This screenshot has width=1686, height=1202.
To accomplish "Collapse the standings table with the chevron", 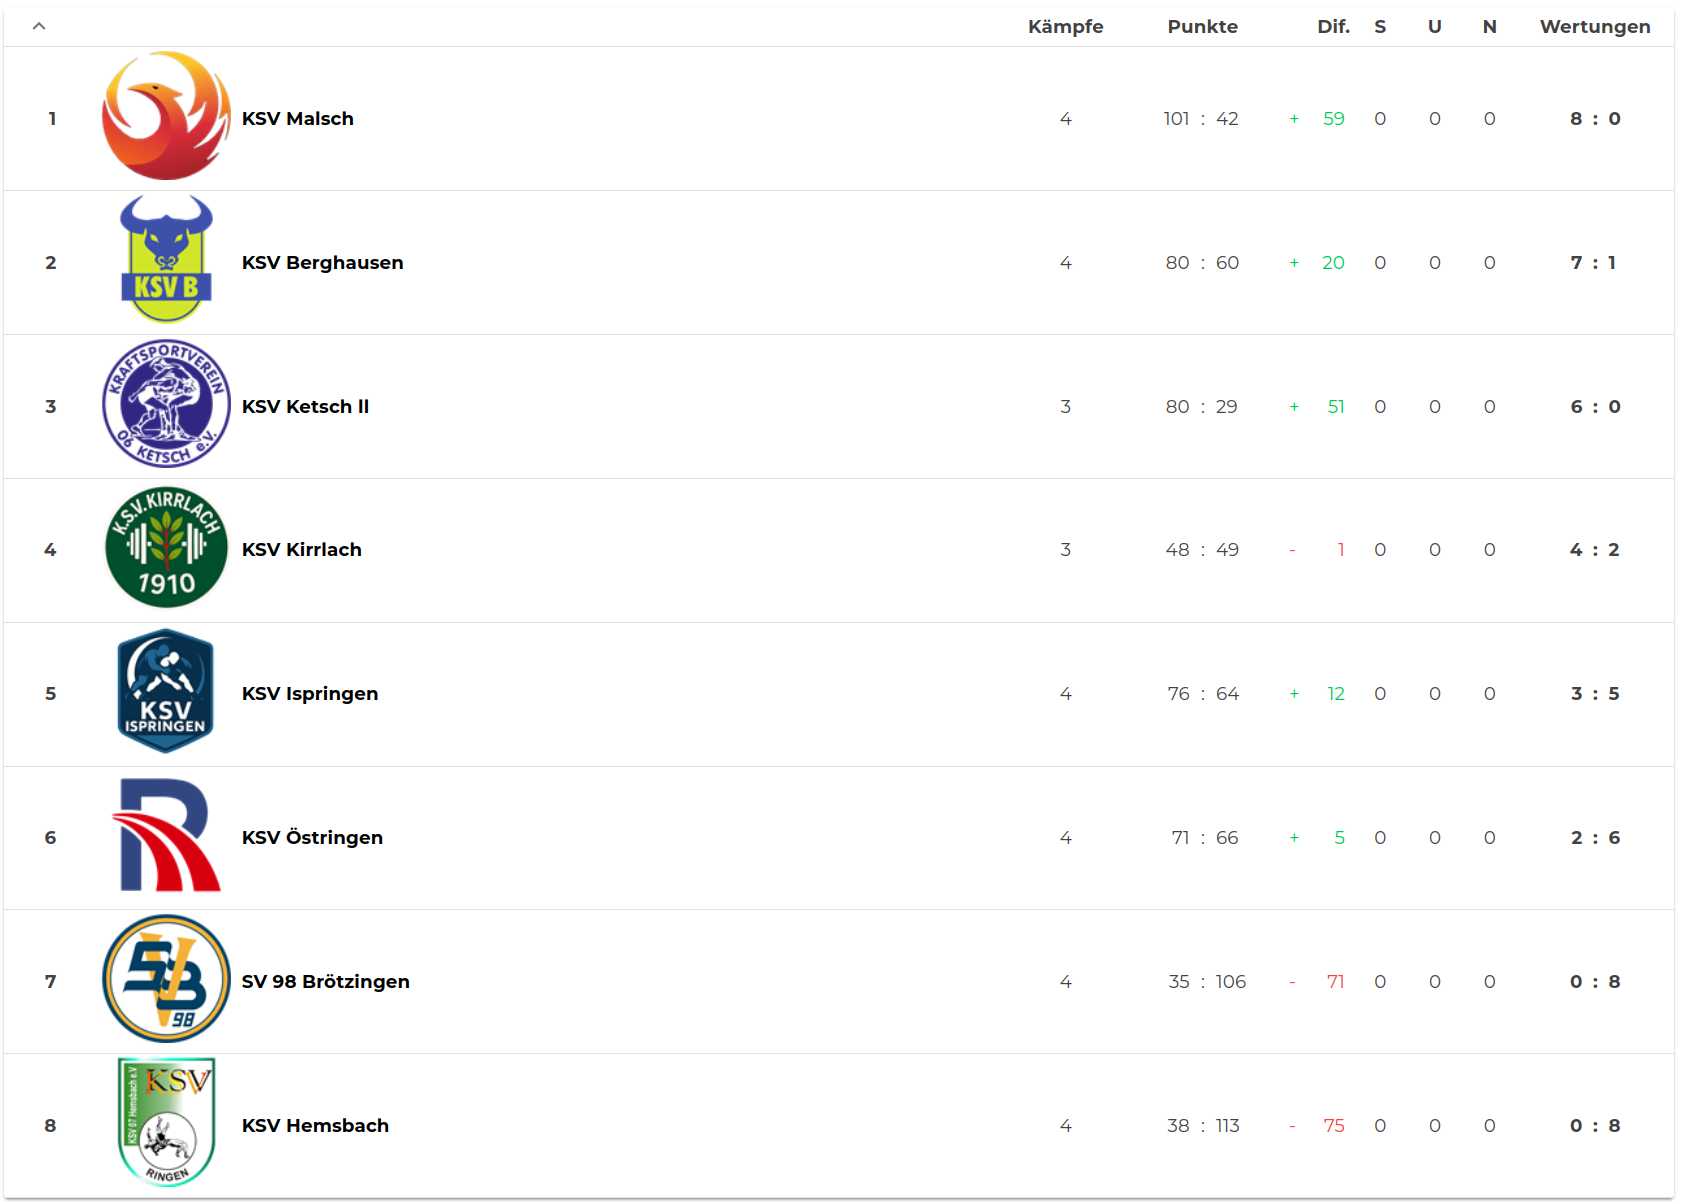I will click(39, 26).
